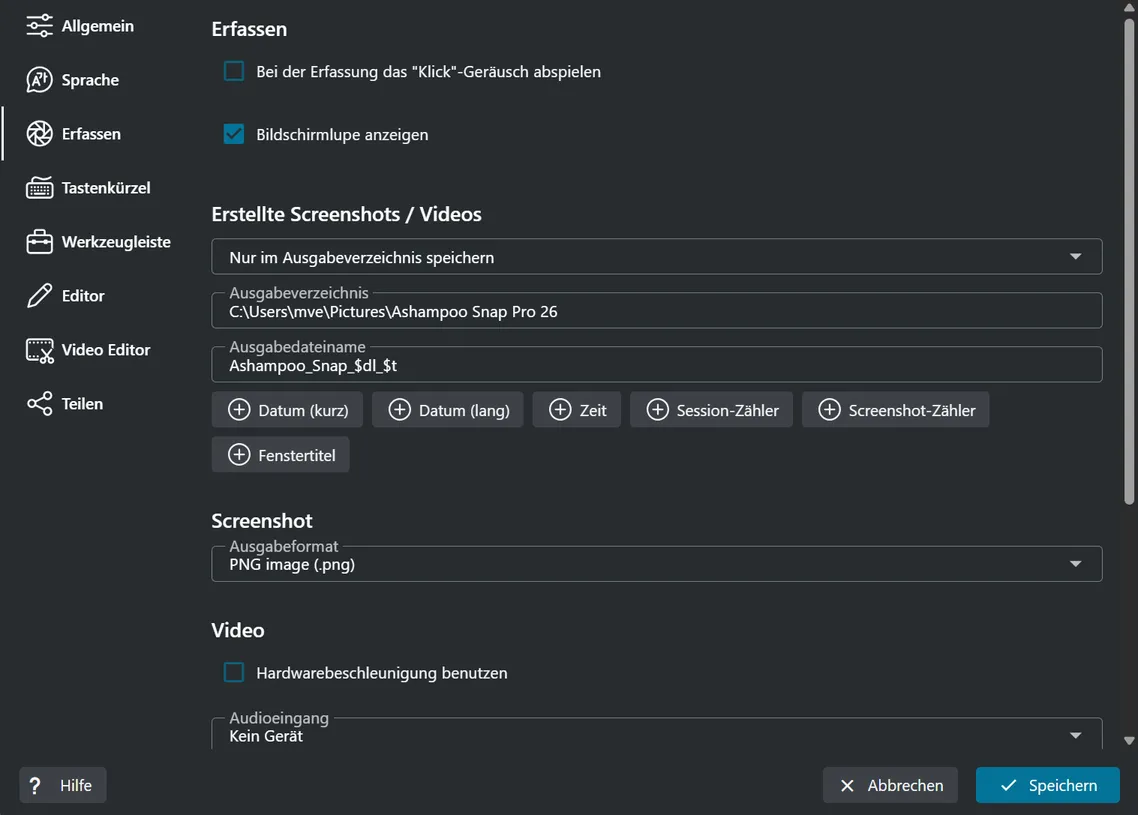This screenshot has width=1138, height=815.
Task: Click the plus icon on Datum (lang)
Action: [399, 409]
